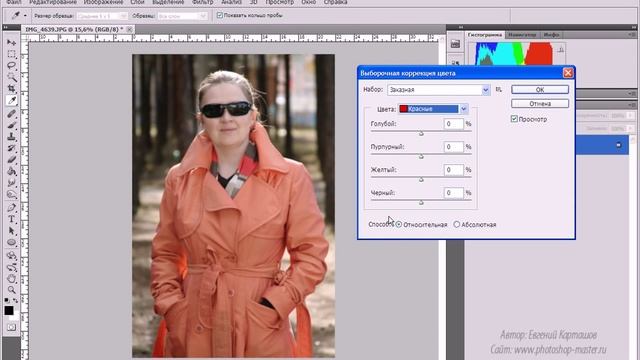Click the Голубой percentage input field
The image size is (640, 360).
[453, 124]
